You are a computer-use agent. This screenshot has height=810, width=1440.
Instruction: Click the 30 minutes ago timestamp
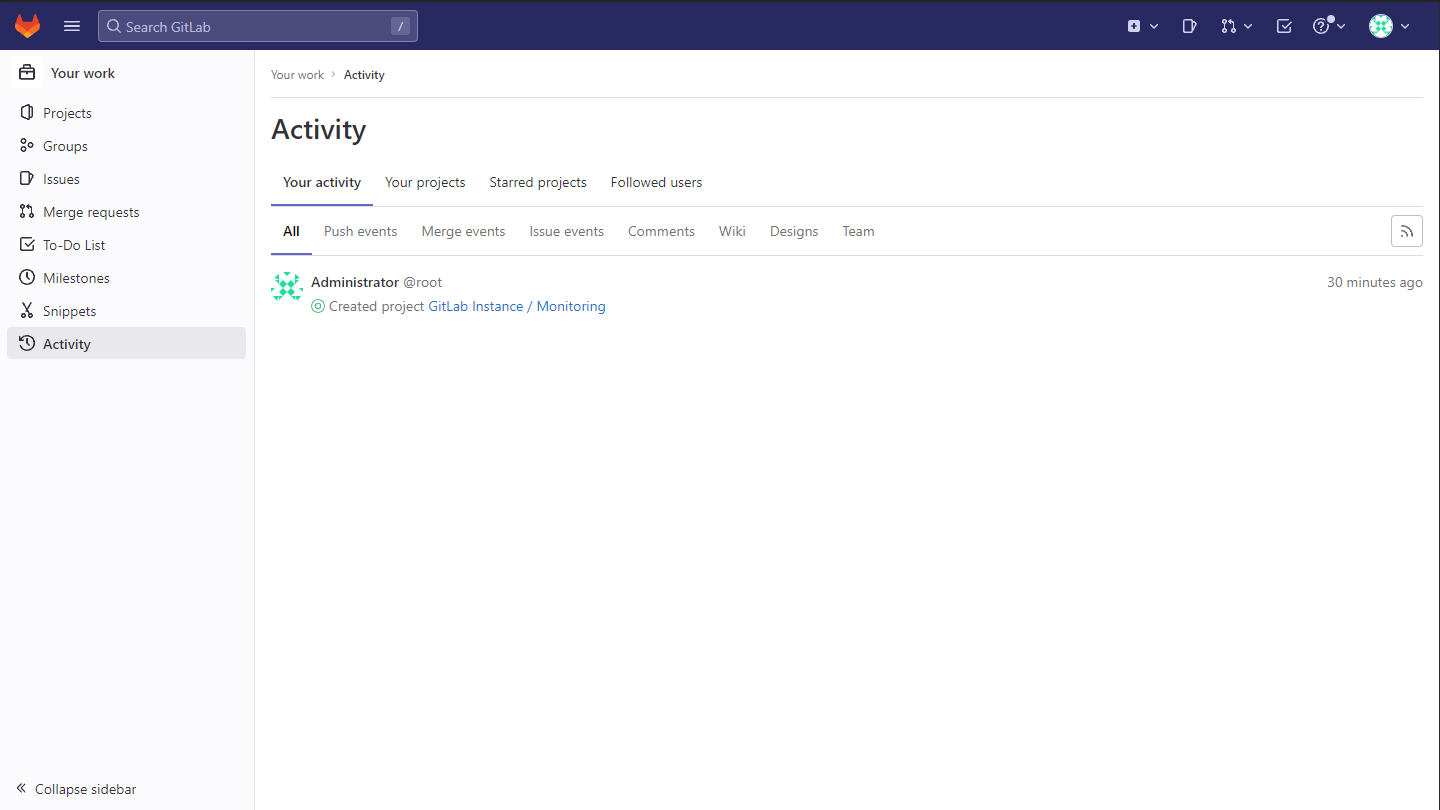point(1374,282)
